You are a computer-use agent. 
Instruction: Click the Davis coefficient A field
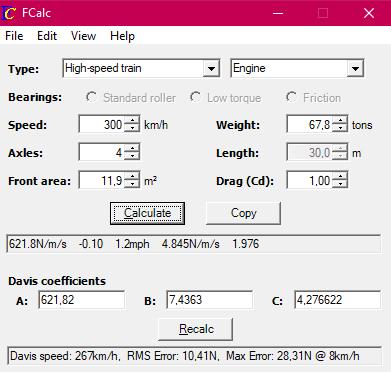[82, 300]
